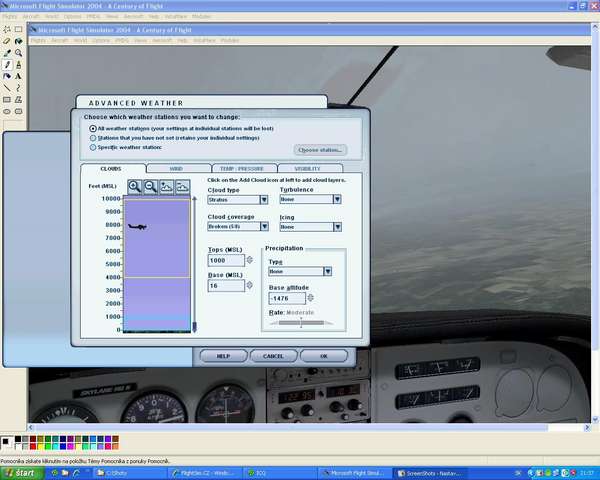Select the Airbrush tool in Paint
Image resolution: width=600 pixels, height=480 pixels.
pyautogui.click(x=7, y=76)
